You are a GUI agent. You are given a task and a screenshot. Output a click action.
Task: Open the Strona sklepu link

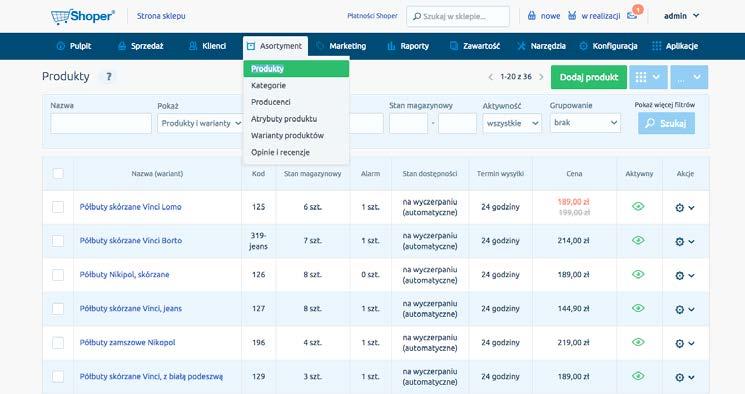click(x=161, y=16)
